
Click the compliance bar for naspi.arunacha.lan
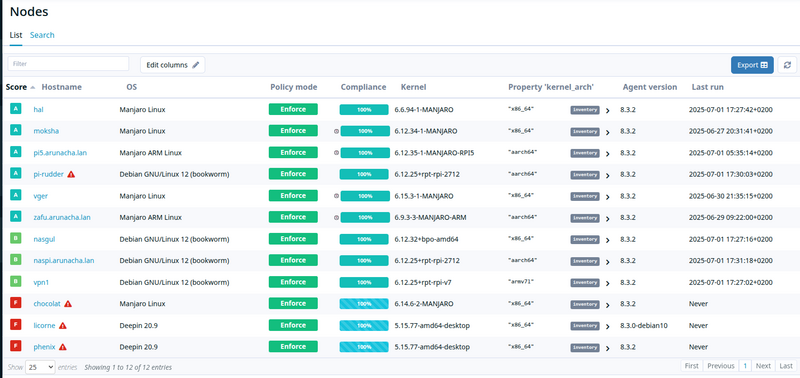(x=364, y=260)
